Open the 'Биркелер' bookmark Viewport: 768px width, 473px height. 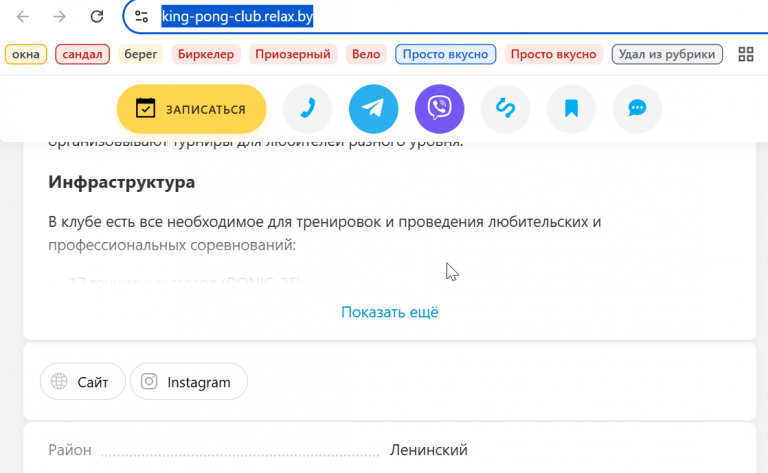click(x=206, y=54)
